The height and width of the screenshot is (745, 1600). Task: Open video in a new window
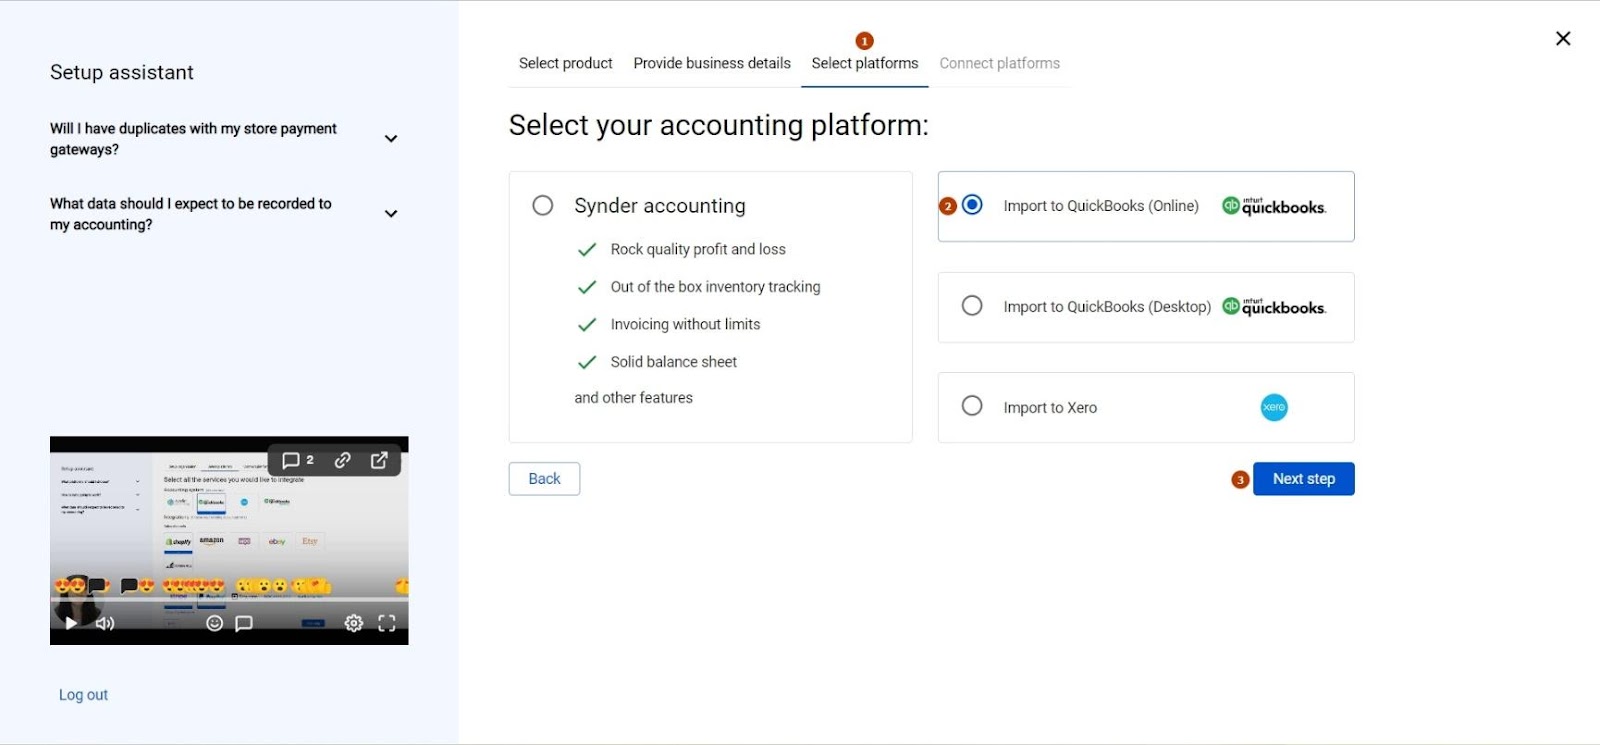pyautogui.click(x=379, y=460)
